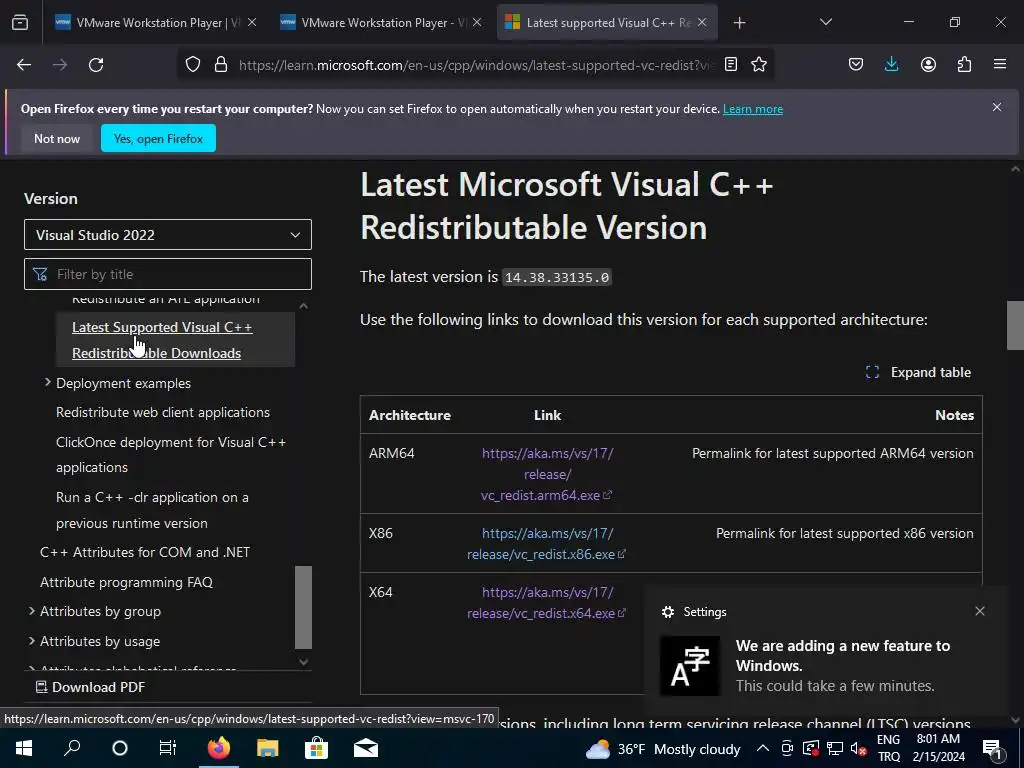Show site security padlock info
The width and height of the screenshot is (1024, 768).
coord(221,65)
